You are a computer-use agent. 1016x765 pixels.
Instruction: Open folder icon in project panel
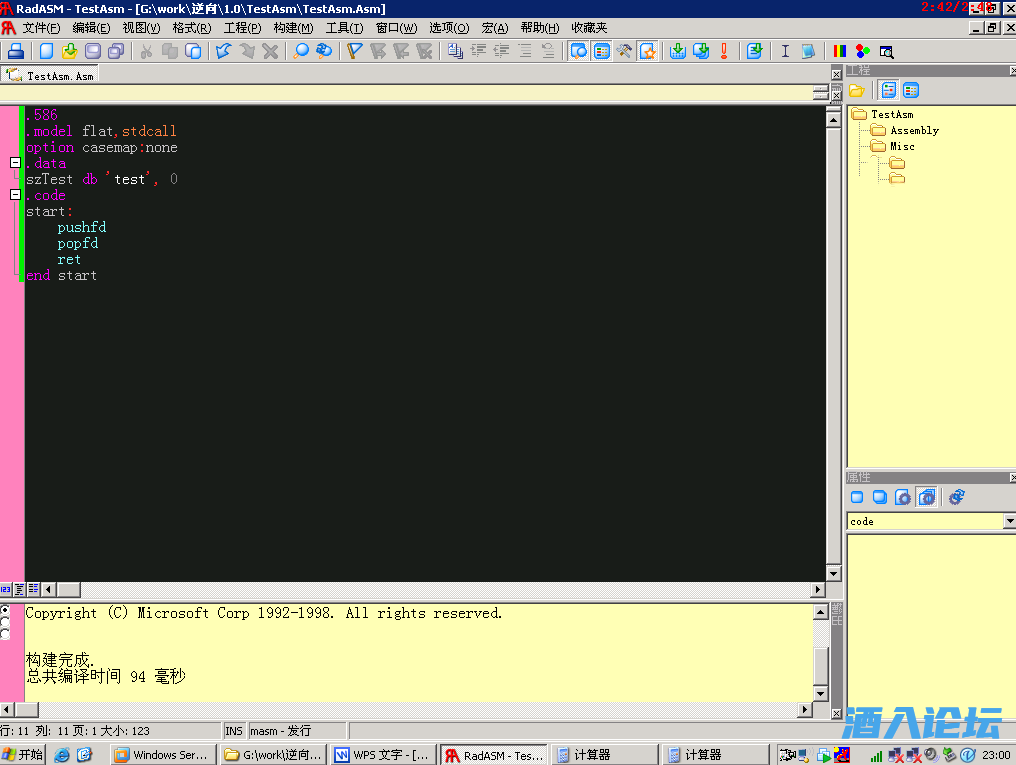(857, 90)
